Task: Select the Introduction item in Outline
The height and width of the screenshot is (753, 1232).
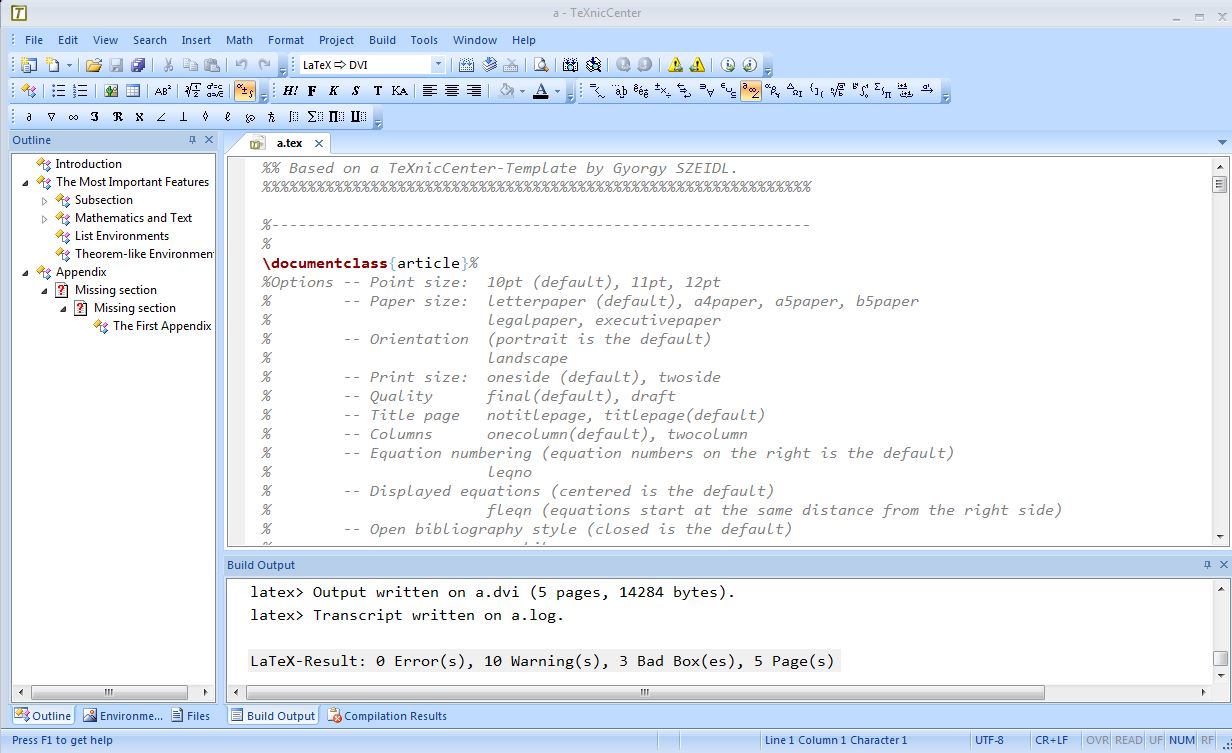Action: pyautogui.click(x=89, y=164)
